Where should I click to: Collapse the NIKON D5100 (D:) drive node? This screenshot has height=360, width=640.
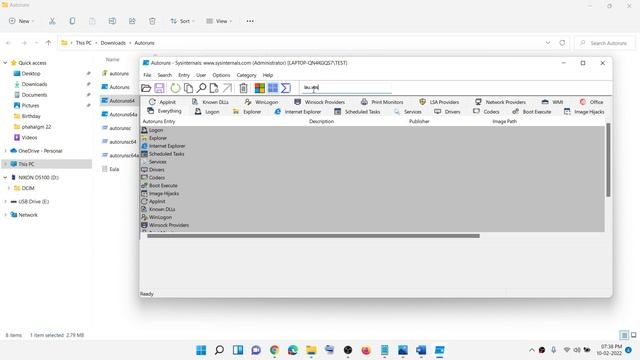(x=5, y=177)
